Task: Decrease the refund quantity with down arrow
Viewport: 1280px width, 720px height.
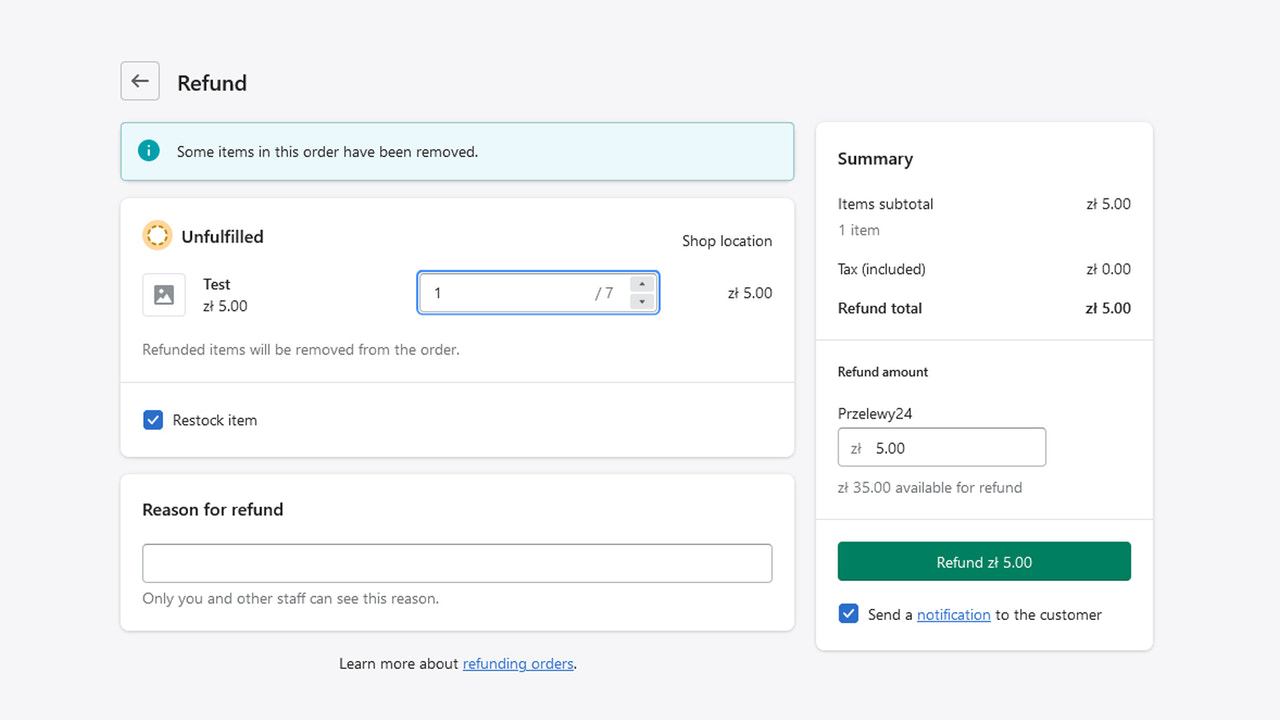Action: coord(642,301)
